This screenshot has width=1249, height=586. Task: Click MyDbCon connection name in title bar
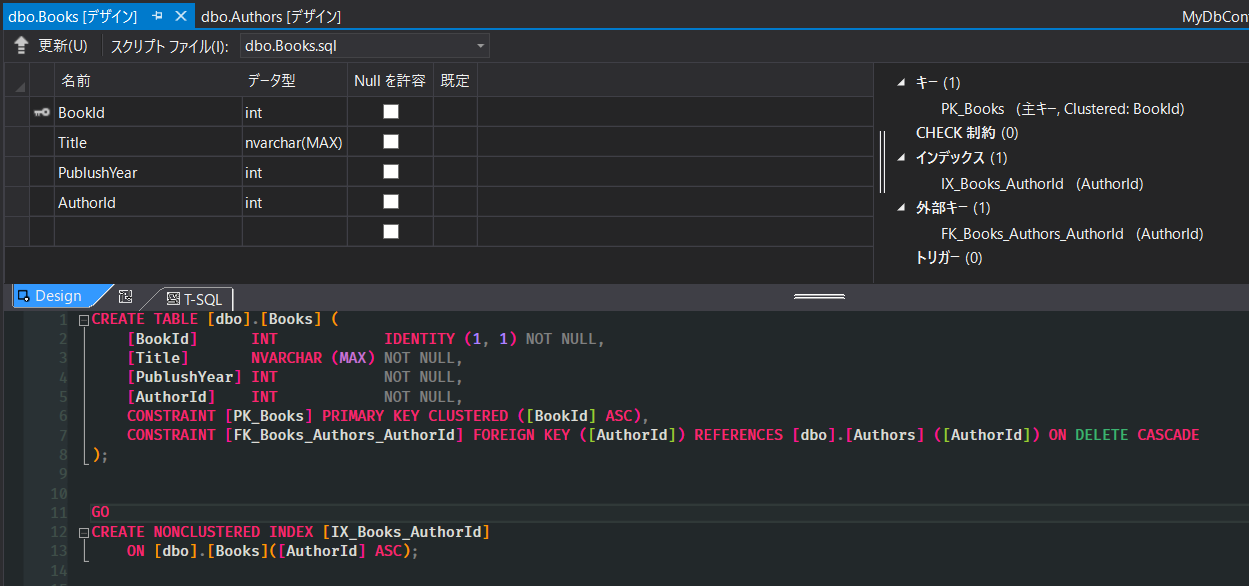(x=1213, y=16)
